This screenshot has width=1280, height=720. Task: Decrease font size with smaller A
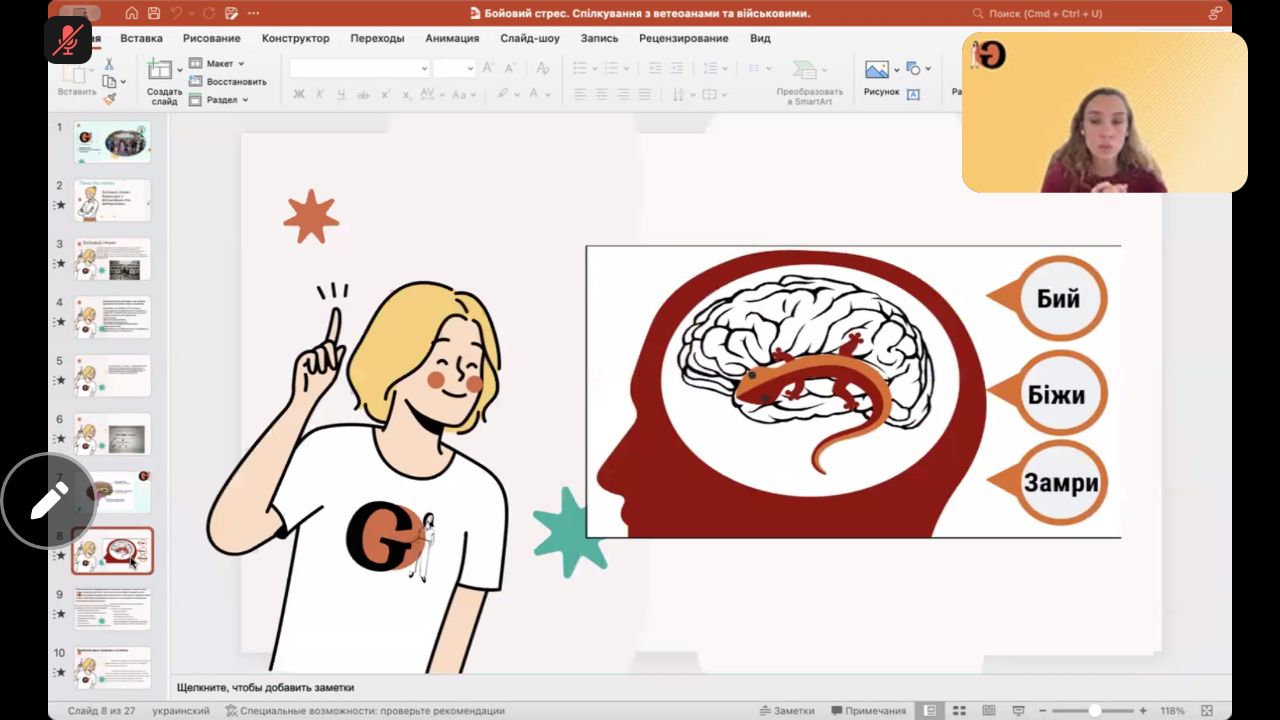pyautogui.click(x=512, y=68)
